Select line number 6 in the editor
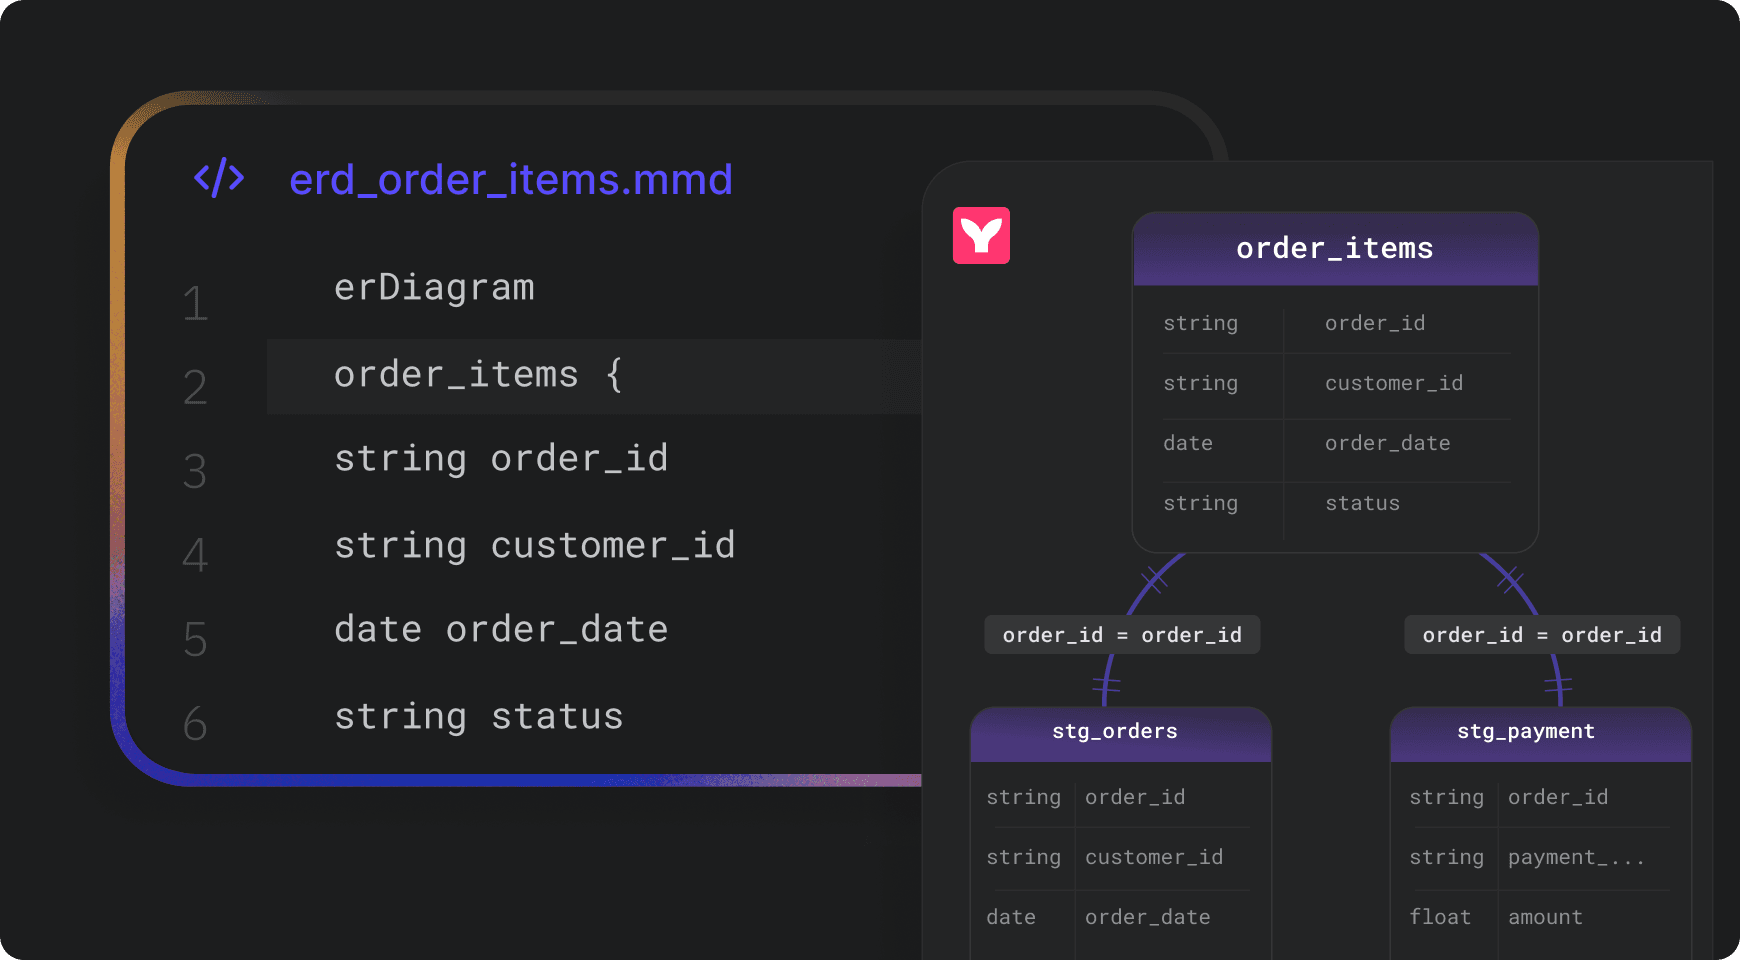The height and width of the screenshot is (960, 1740). click(x=195, y=723)
